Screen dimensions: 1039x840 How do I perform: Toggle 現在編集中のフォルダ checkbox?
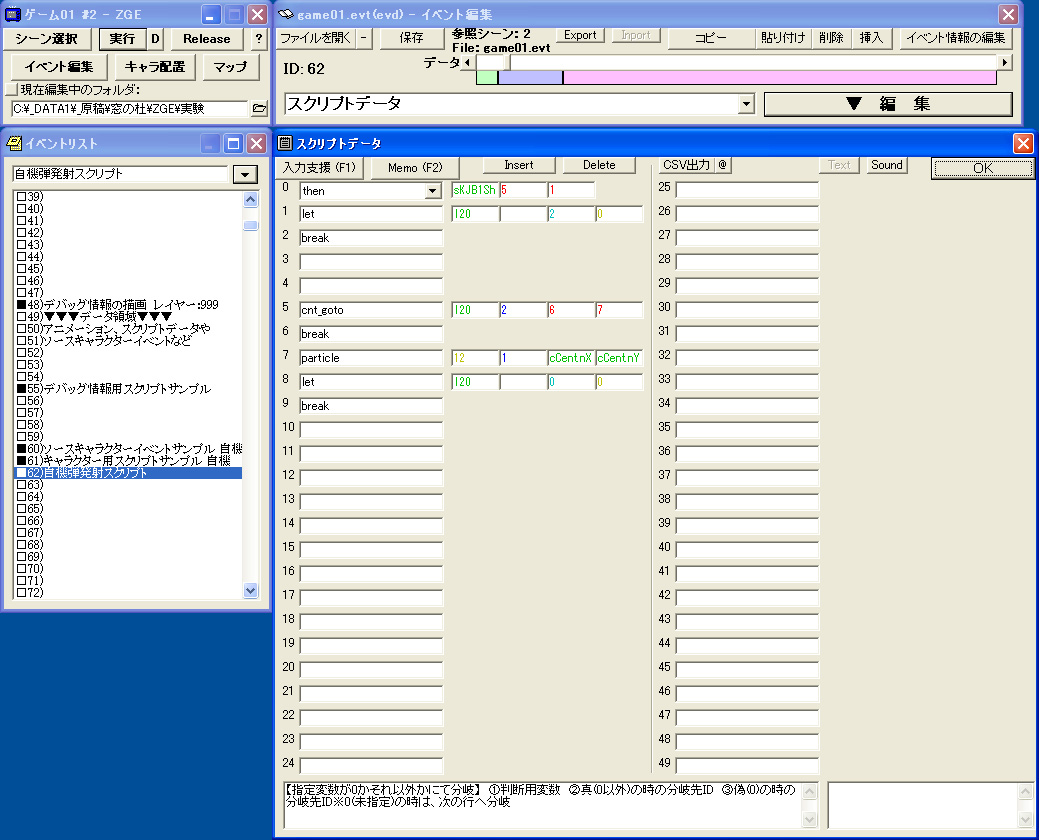click(x=11, y=89)
